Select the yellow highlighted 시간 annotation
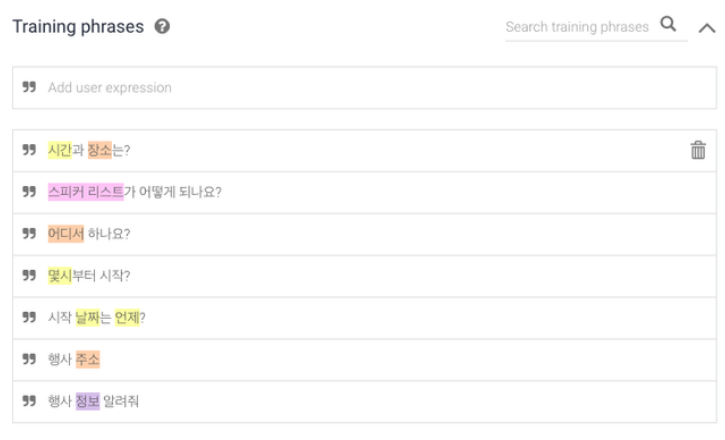The image size is (725, 440). pyautogui.click(x=60, y=150)
